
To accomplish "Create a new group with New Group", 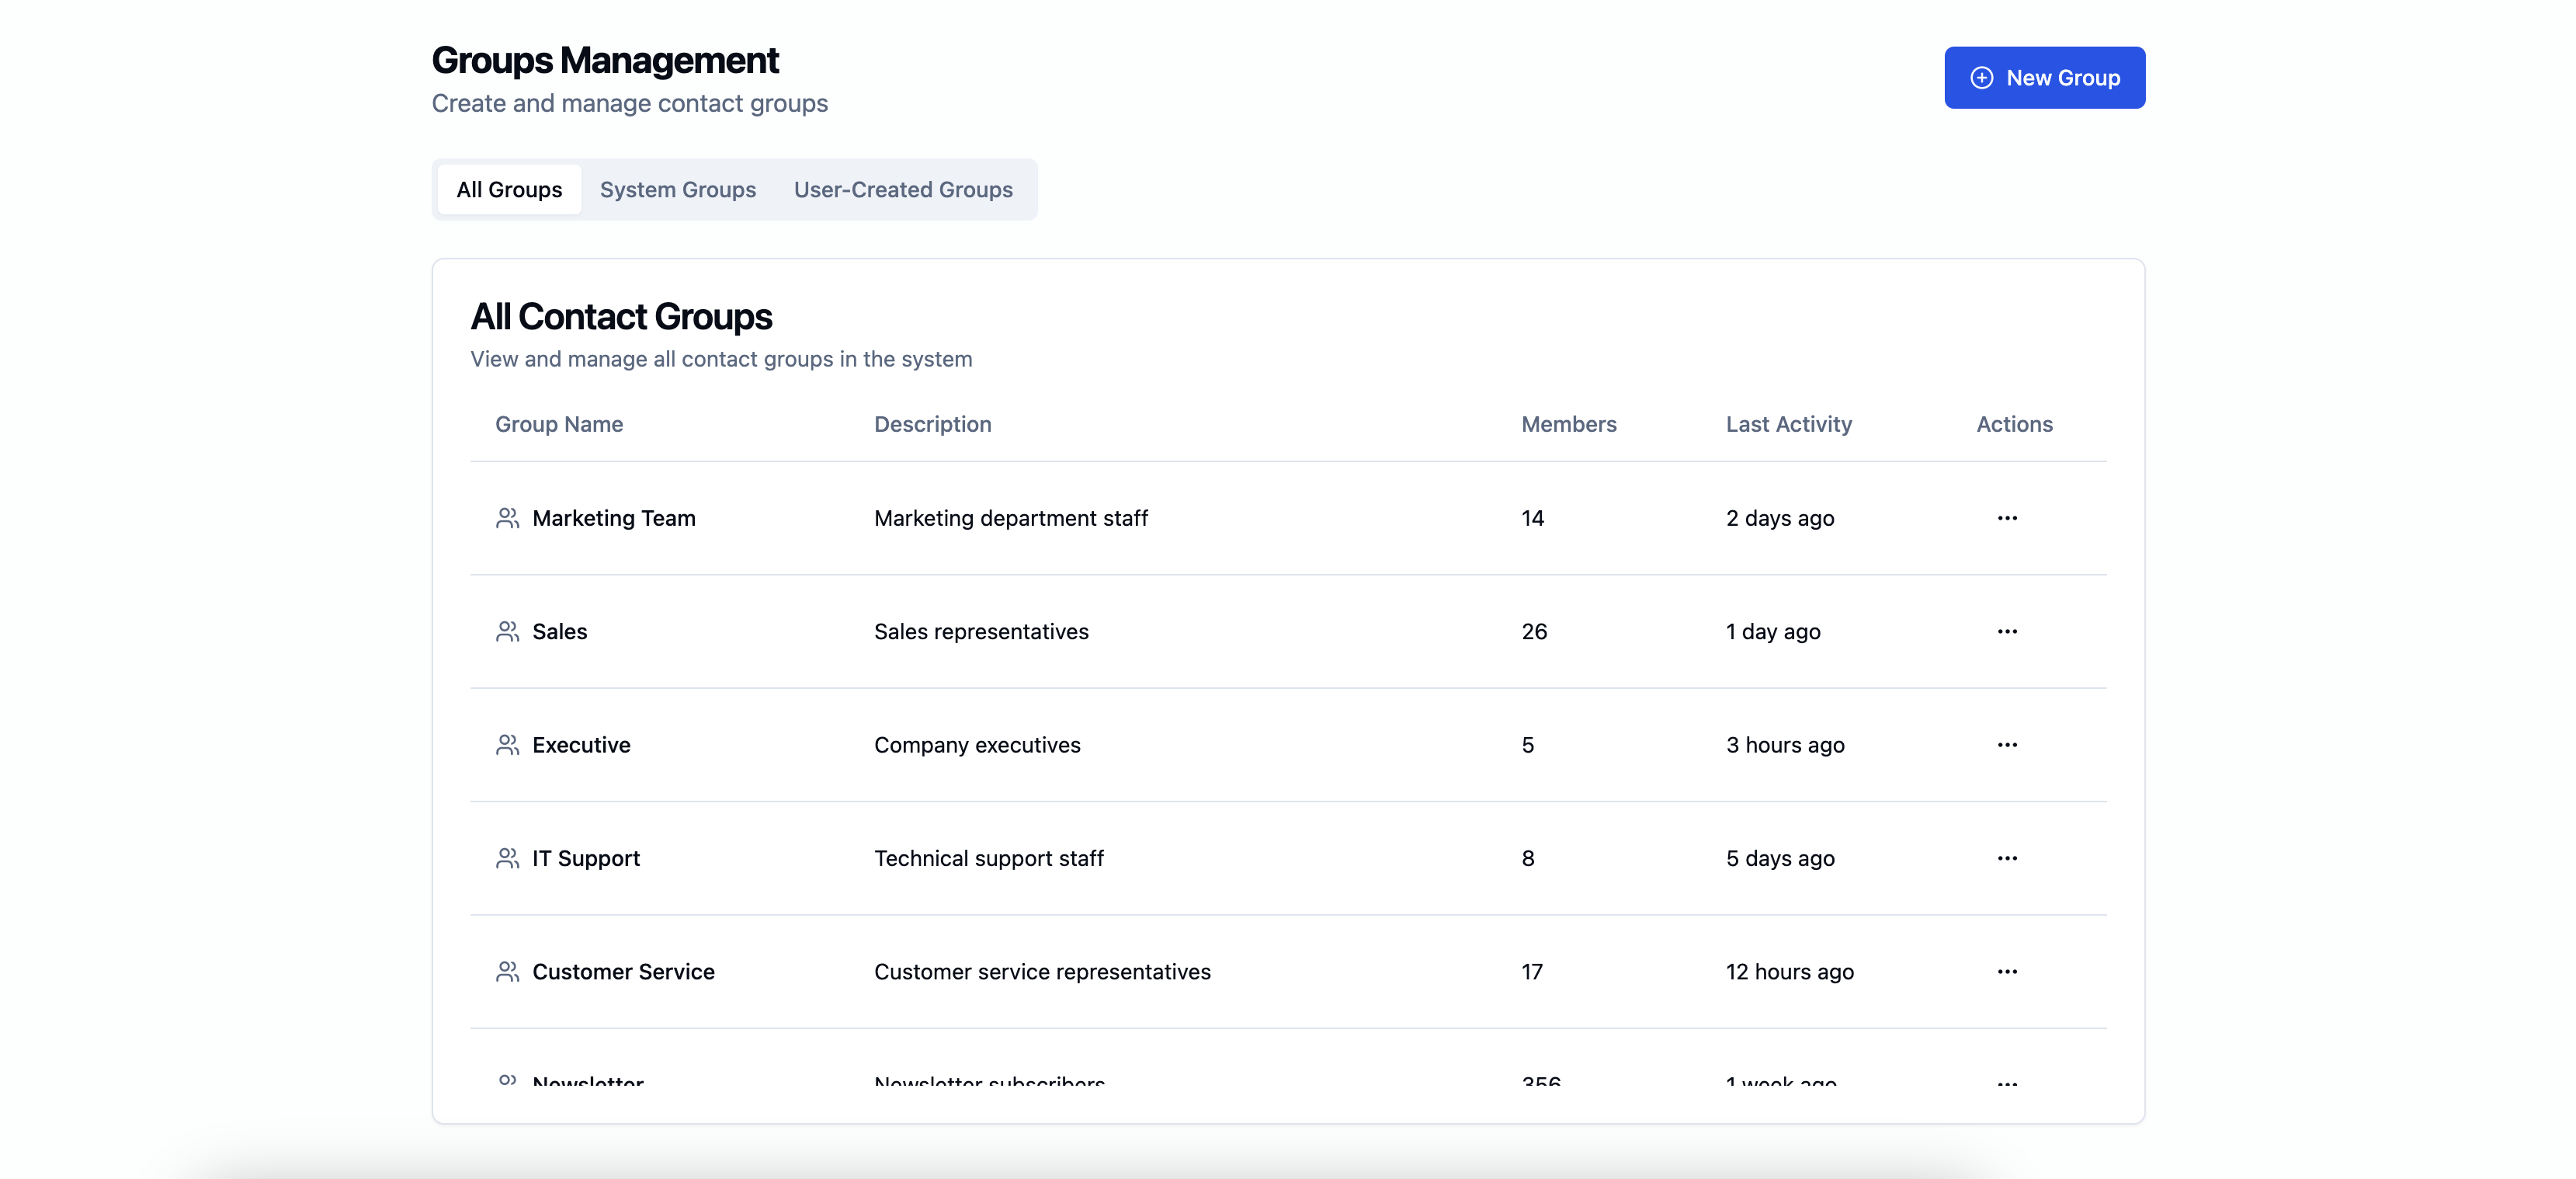I will click(2044, 78).
